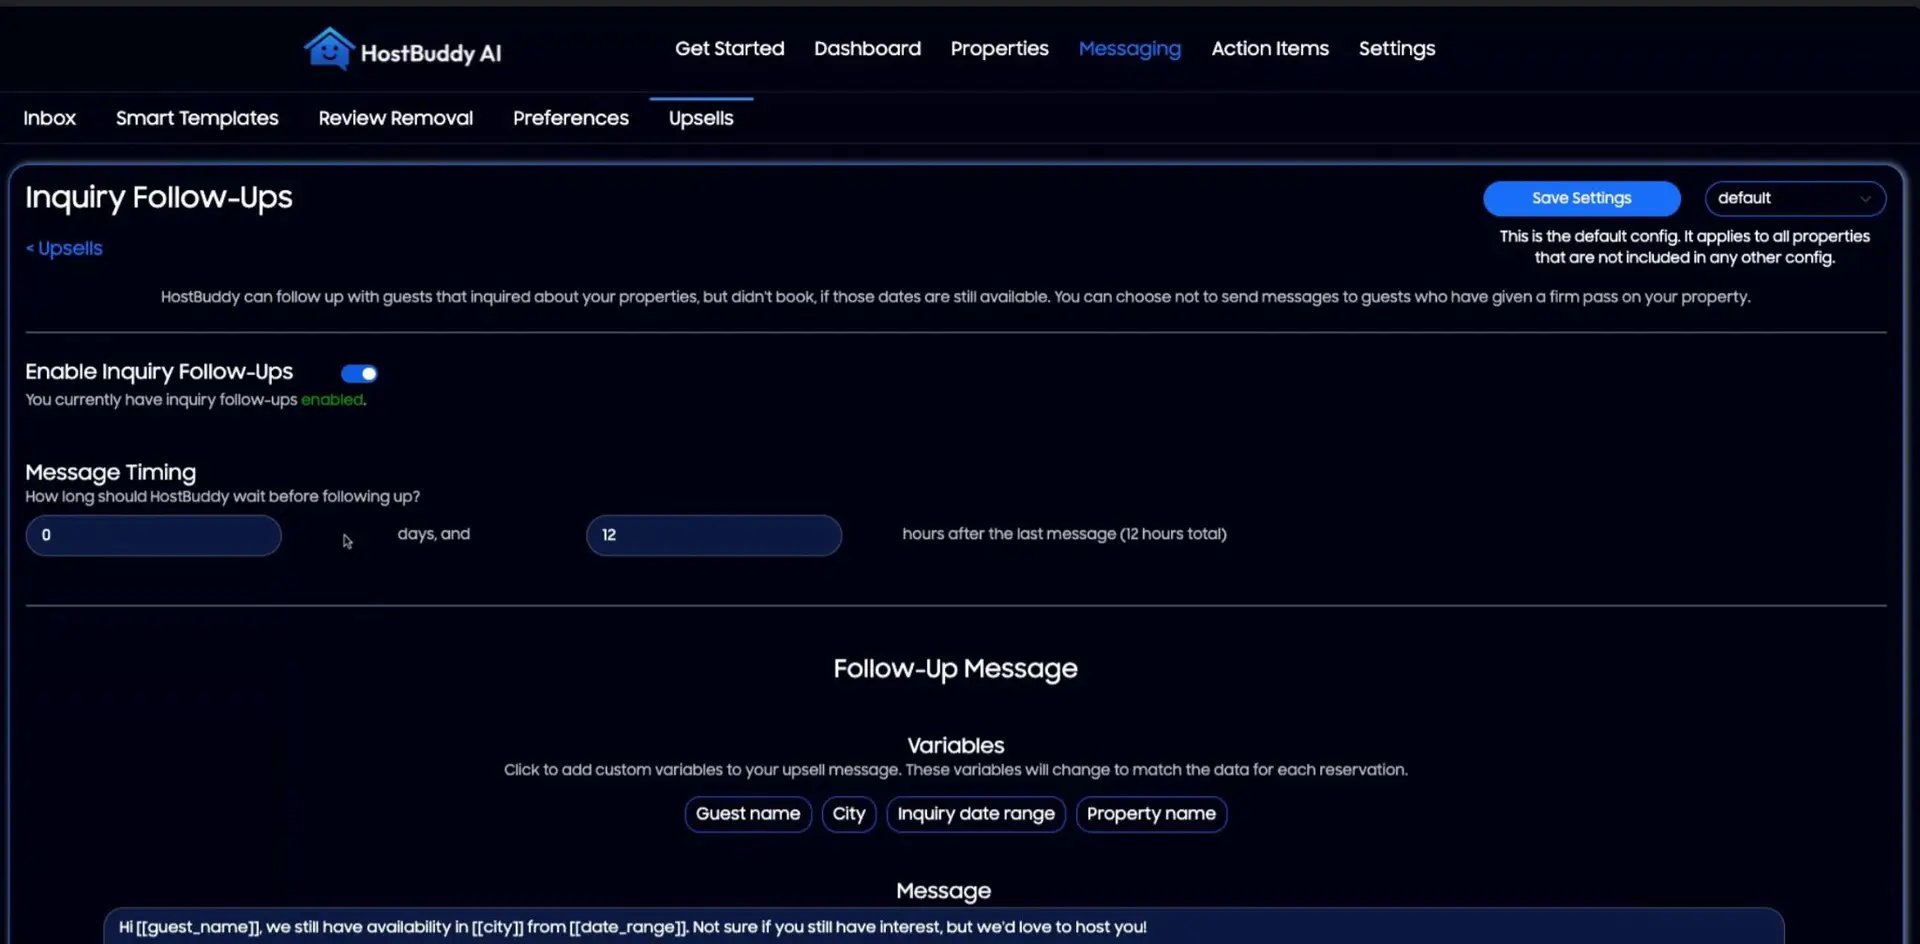
Task: Disable the Inquiry Follow-Ups toggle
Action: click(x=359, y=373)
